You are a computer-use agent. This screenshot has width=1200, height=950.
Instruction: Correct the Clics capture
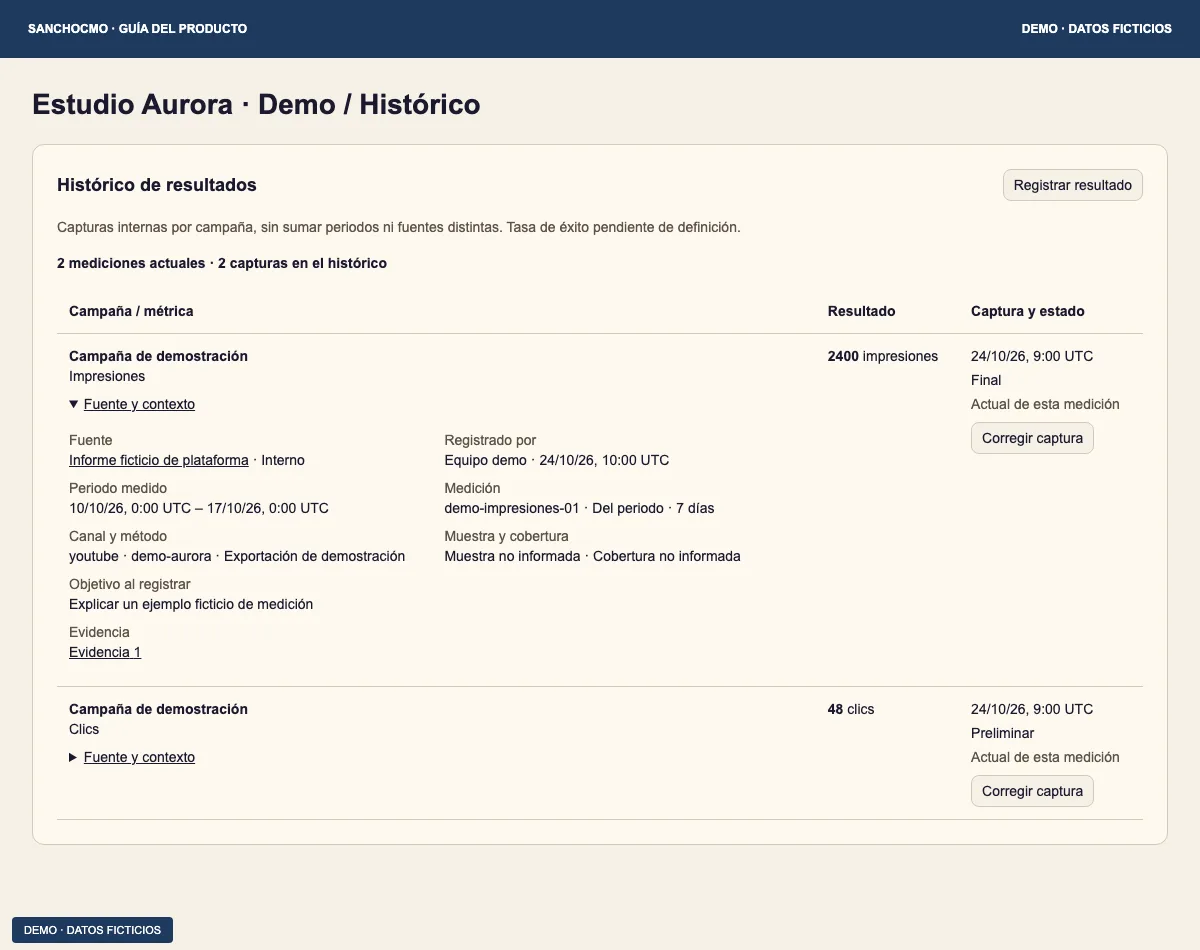tap(1032, 791)
